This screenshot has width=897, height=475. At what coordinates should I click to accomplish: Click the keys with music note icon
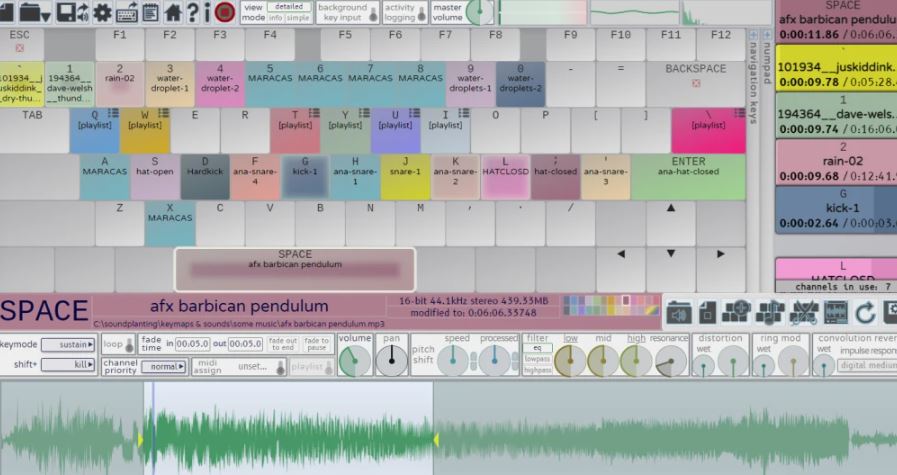[769, 314]
